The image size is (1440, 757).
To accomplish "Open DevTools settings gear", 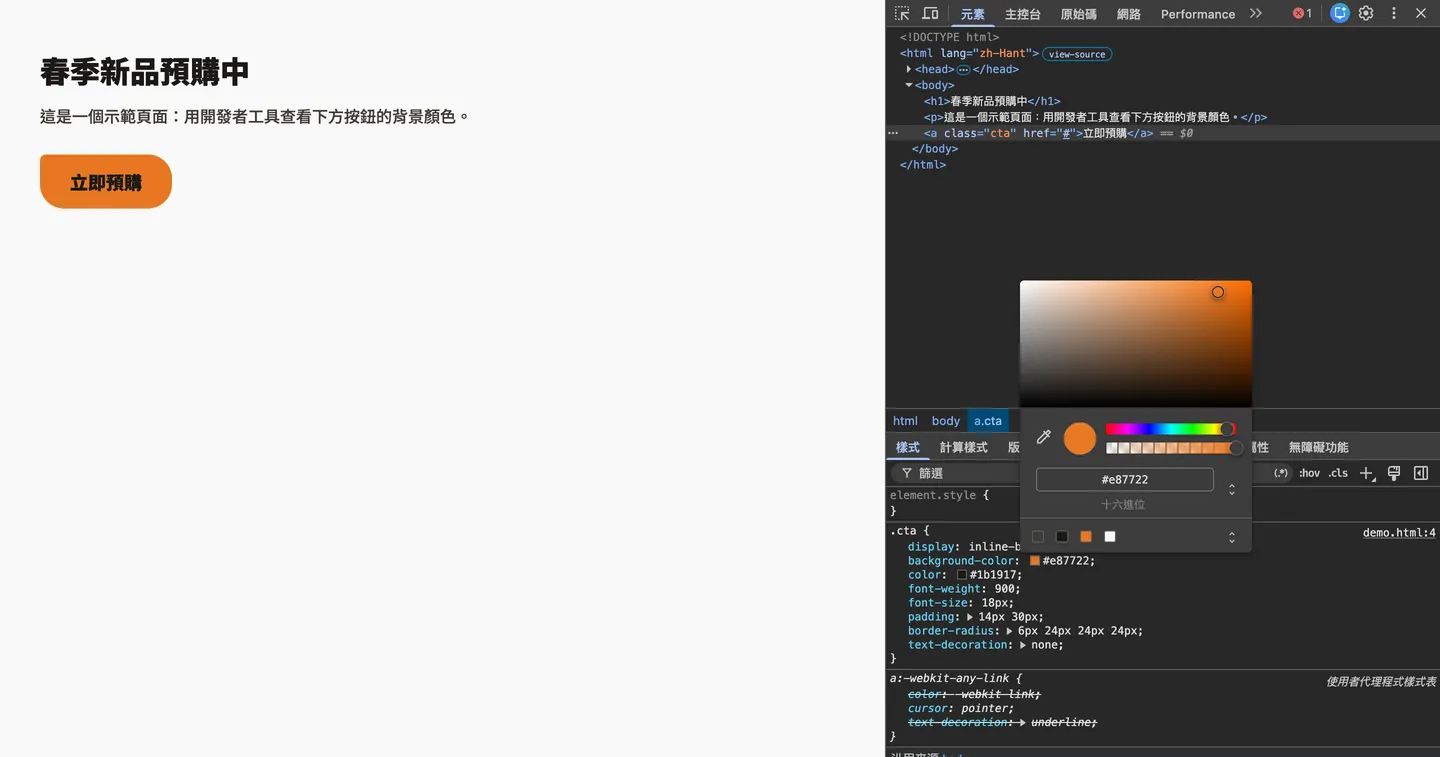I will (x=1366, y=14).
